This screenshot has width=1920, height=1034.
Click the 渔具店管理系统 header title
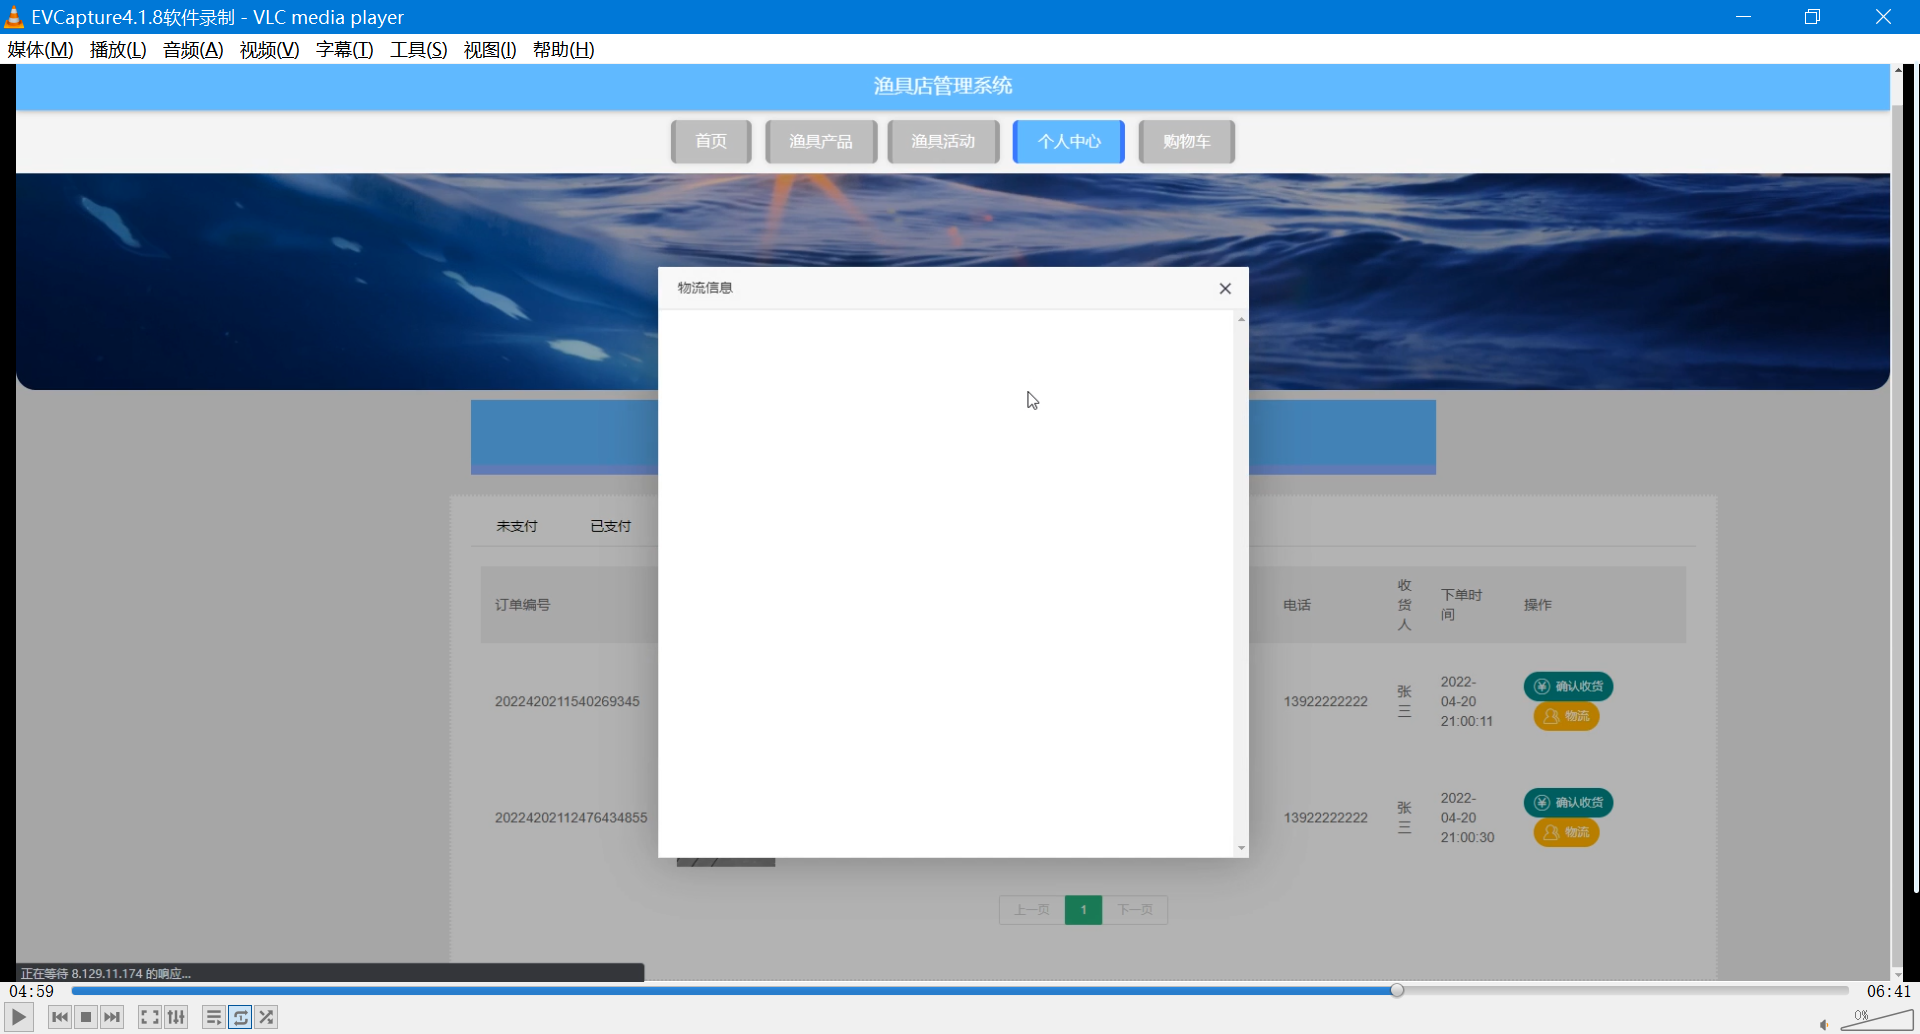click(x=943, y=86)
